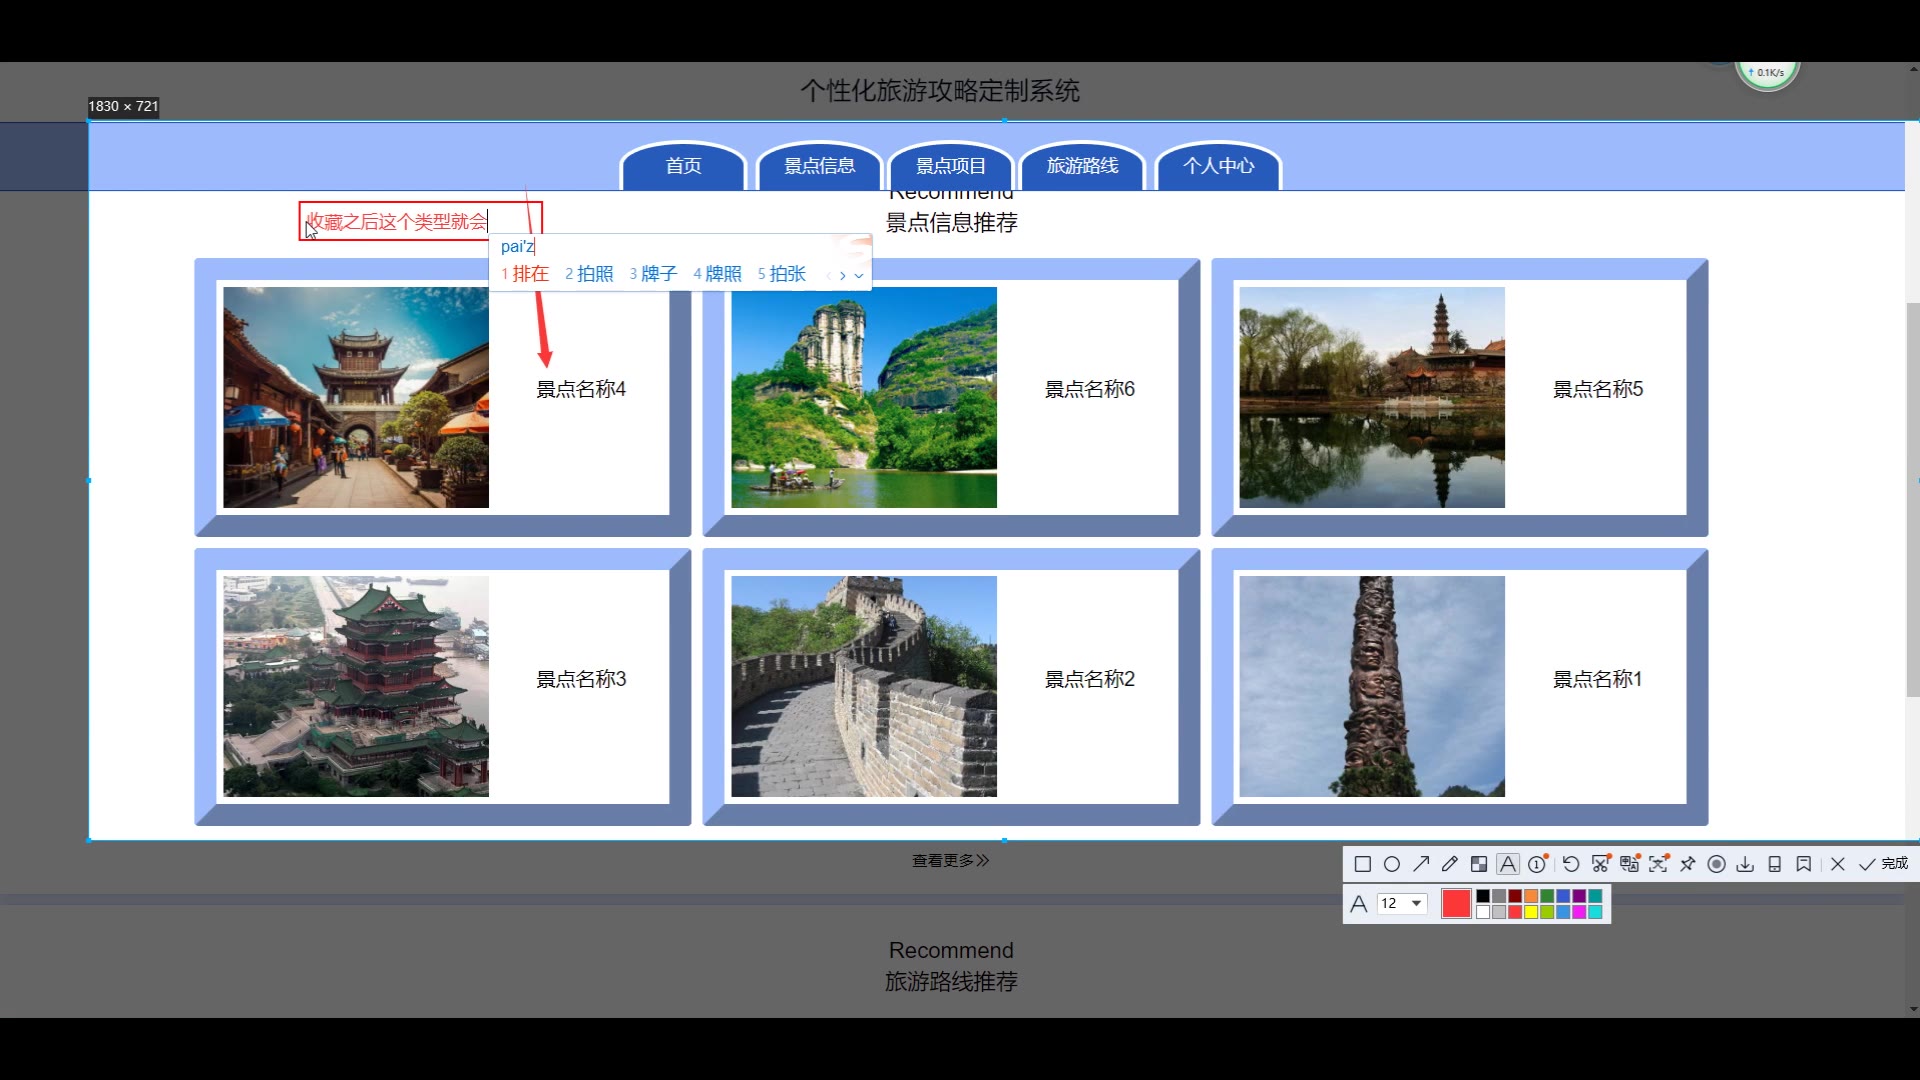The image size is (1920, 1080).
Task: Select the rectangle drawing tool
Action: click(1362, 864)
